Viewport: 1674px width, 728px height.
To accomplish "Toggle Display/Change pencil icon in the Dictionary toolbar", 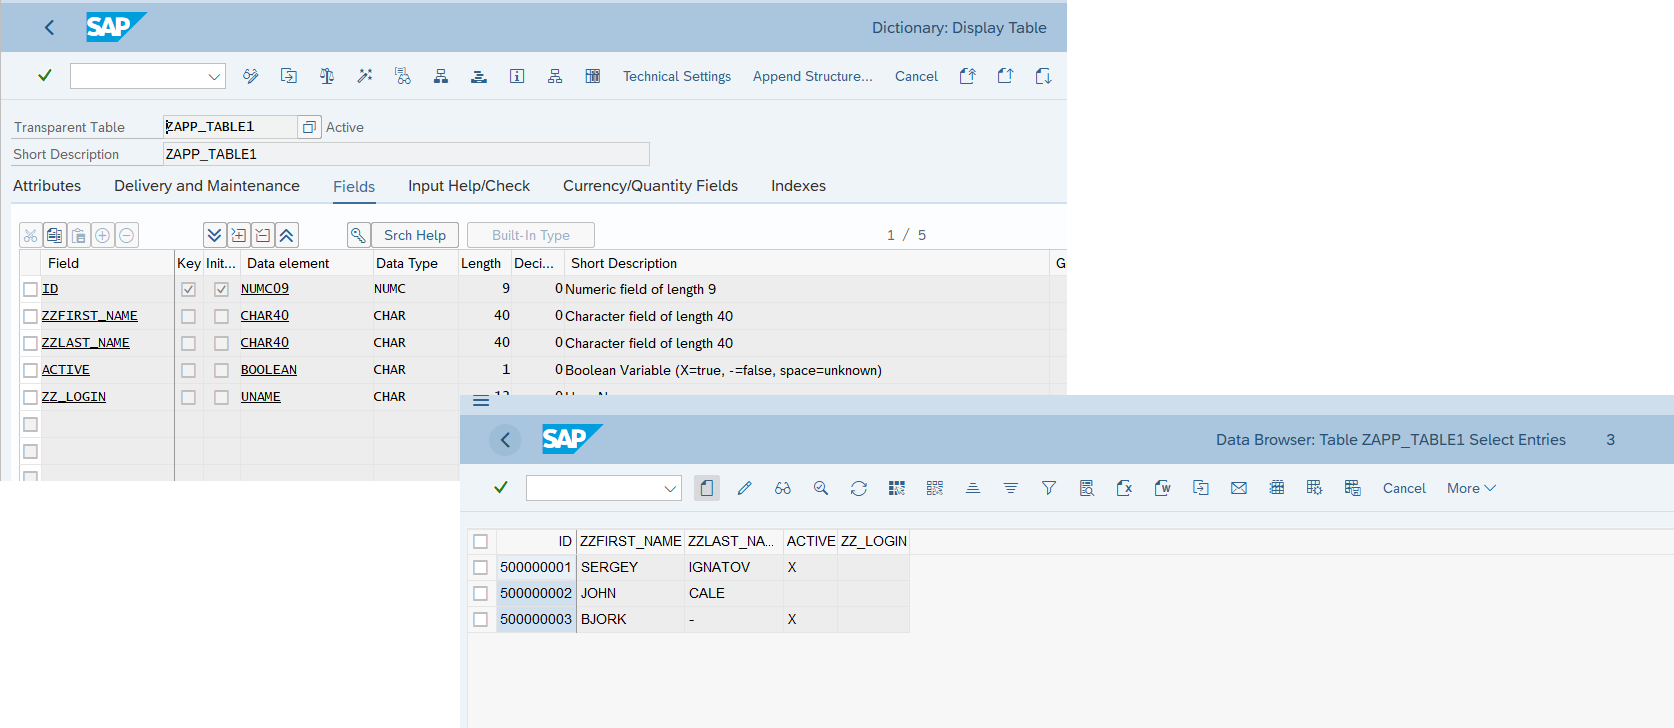I will (251, 76).
